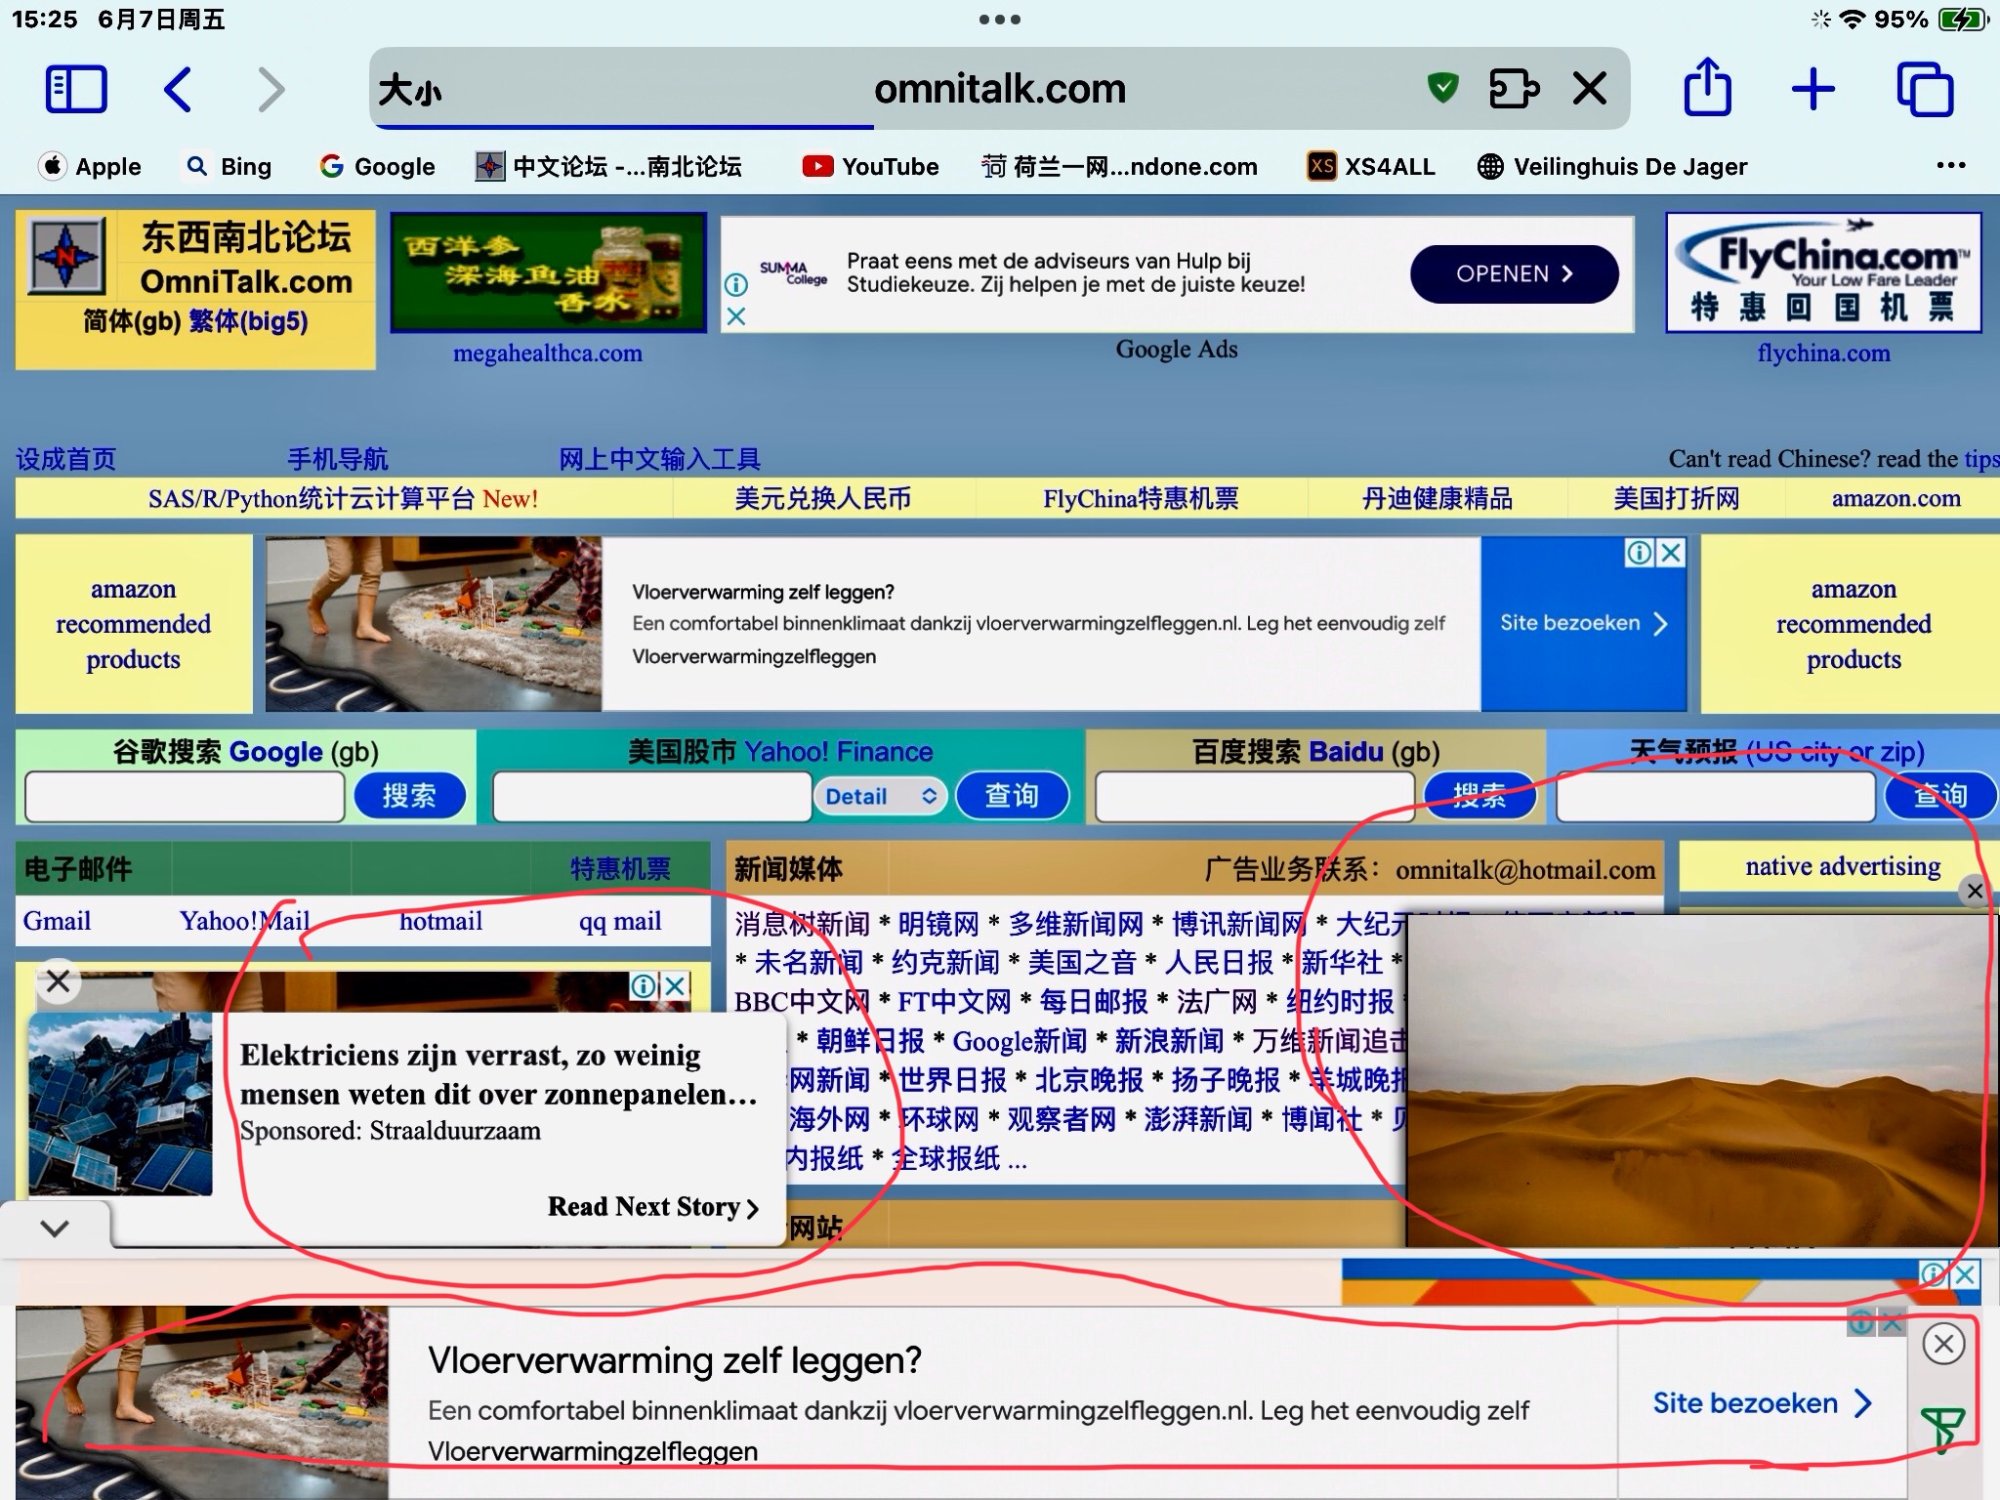The width and height of the screenshot is (2000, 1500).
Task: Open the green privacy shield report
Action: click(1442, 88)
